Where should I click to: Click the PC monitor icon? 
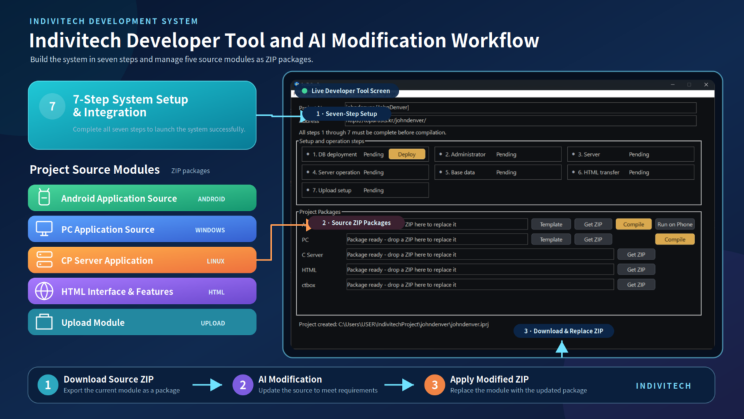(x=44, y=229)
